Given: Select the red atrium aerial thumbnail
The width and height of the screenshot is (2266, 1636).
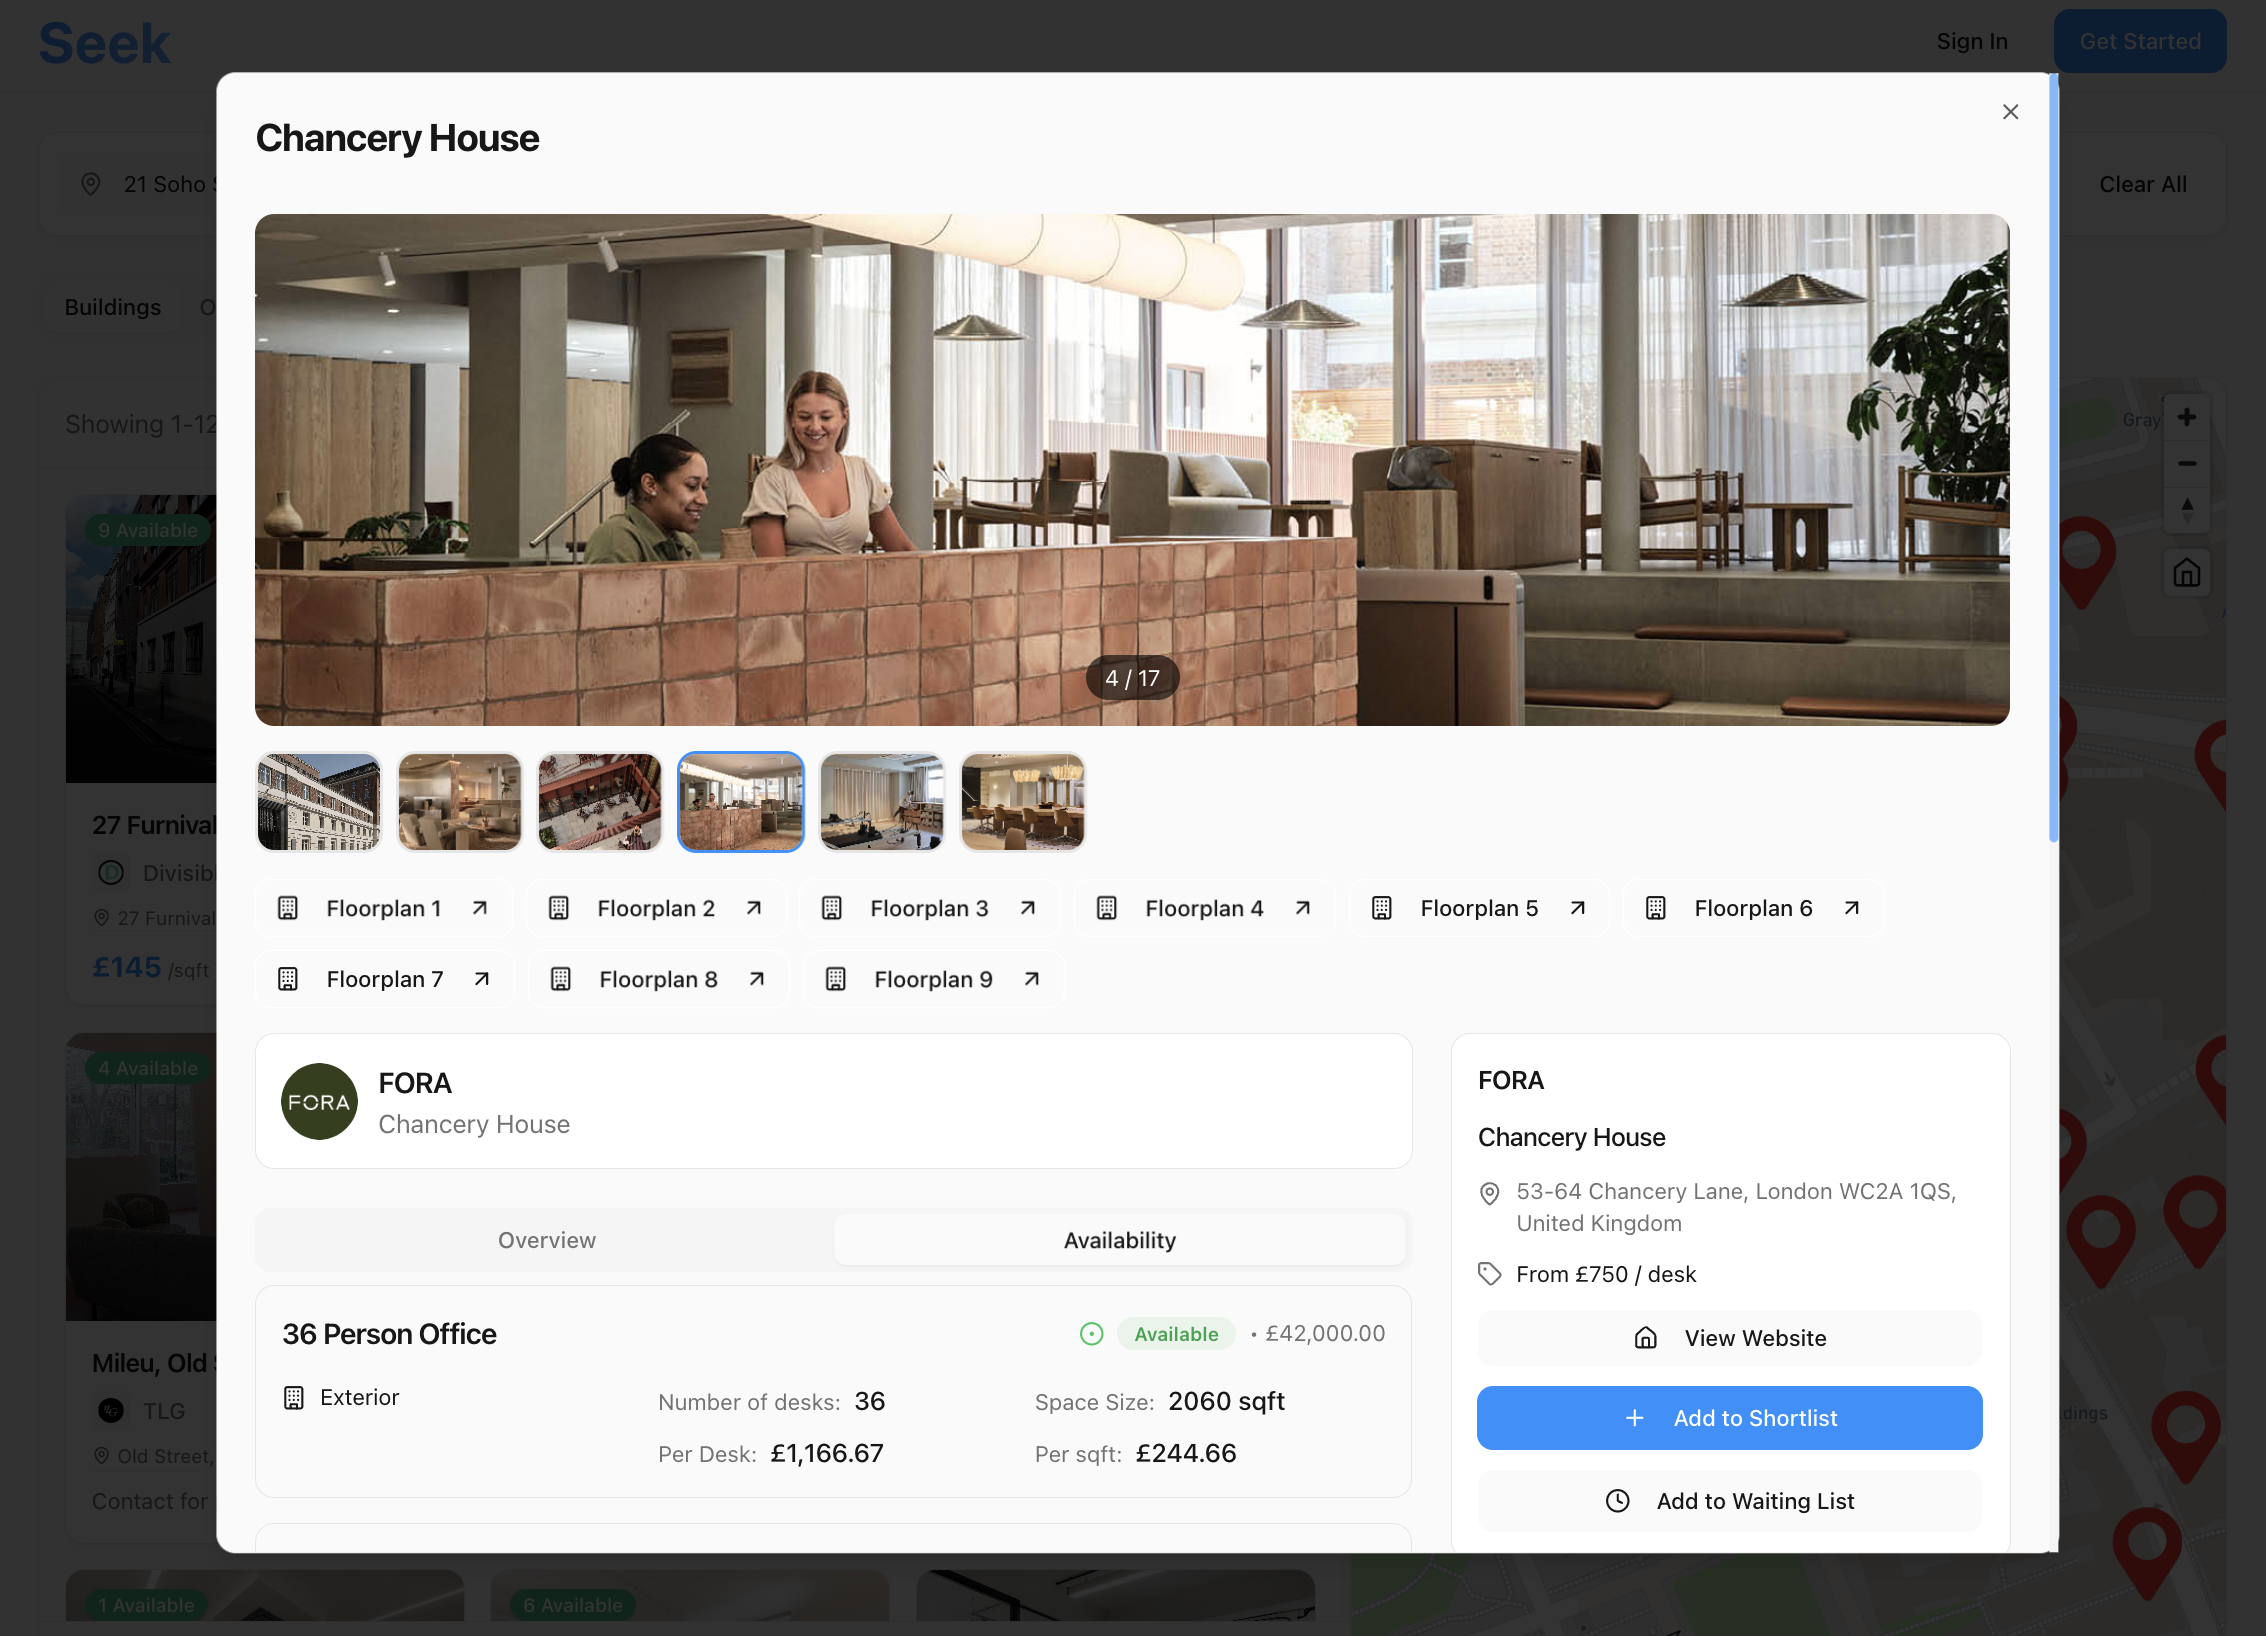Looking at the screenshot, I should tap(600, 802).
